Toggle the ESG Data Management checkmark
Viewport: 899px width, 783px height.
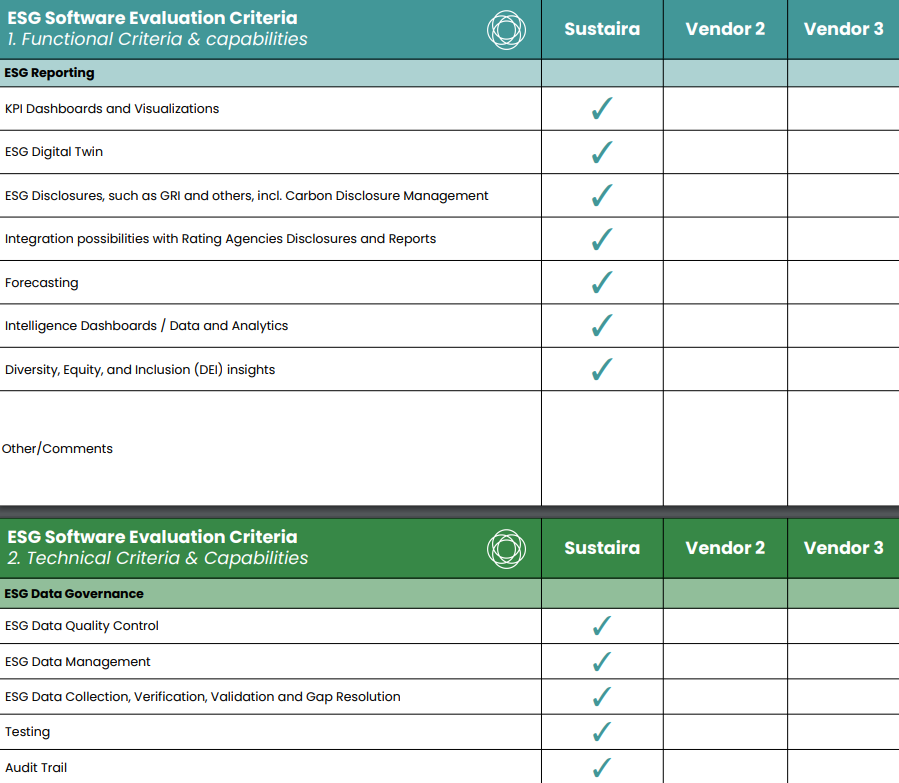601,659
